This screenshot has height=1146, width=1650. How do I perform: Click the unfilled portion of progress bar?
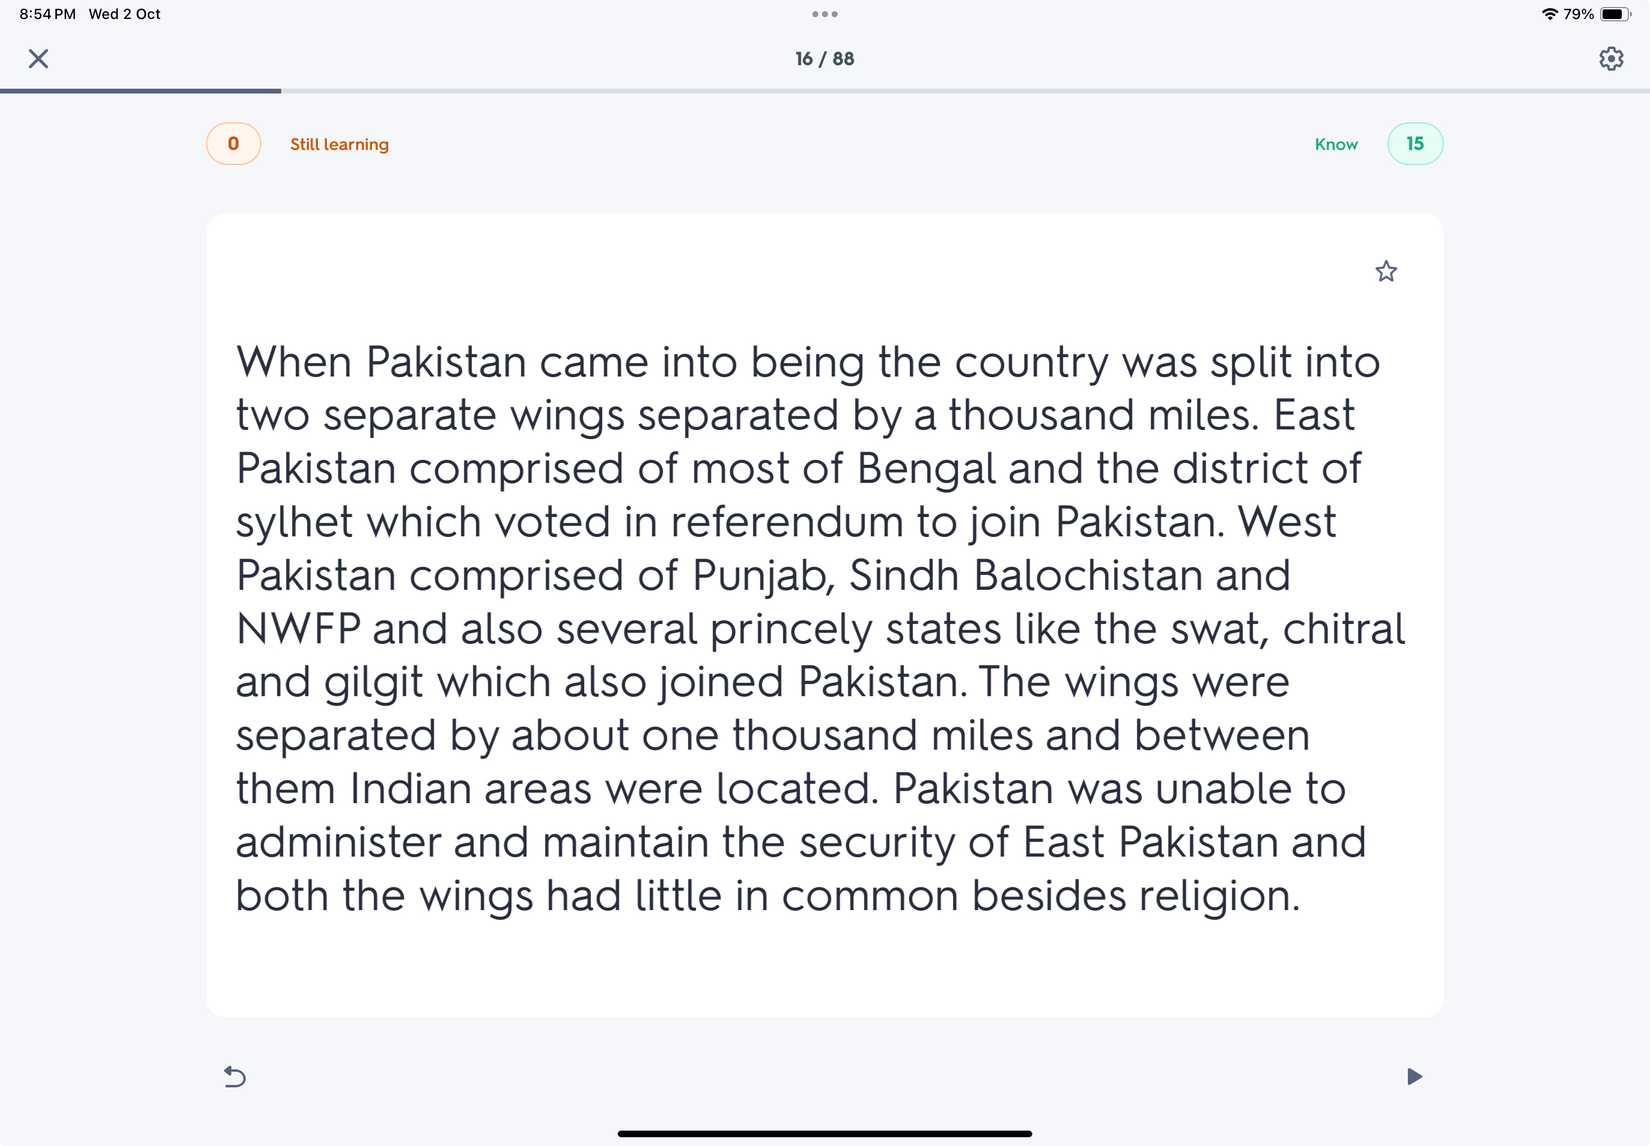pos(960,91)
